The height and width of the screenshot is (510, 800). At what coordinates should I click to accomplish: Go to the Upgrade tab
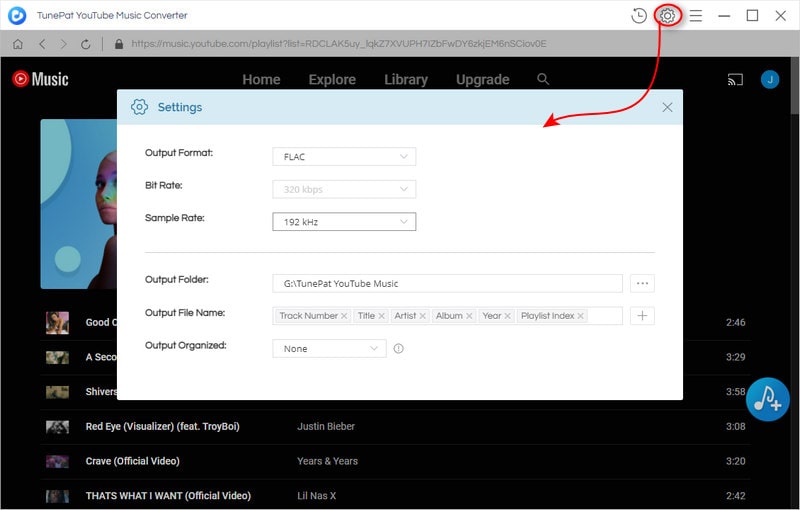pyautogui.click(x=483, y=80)
